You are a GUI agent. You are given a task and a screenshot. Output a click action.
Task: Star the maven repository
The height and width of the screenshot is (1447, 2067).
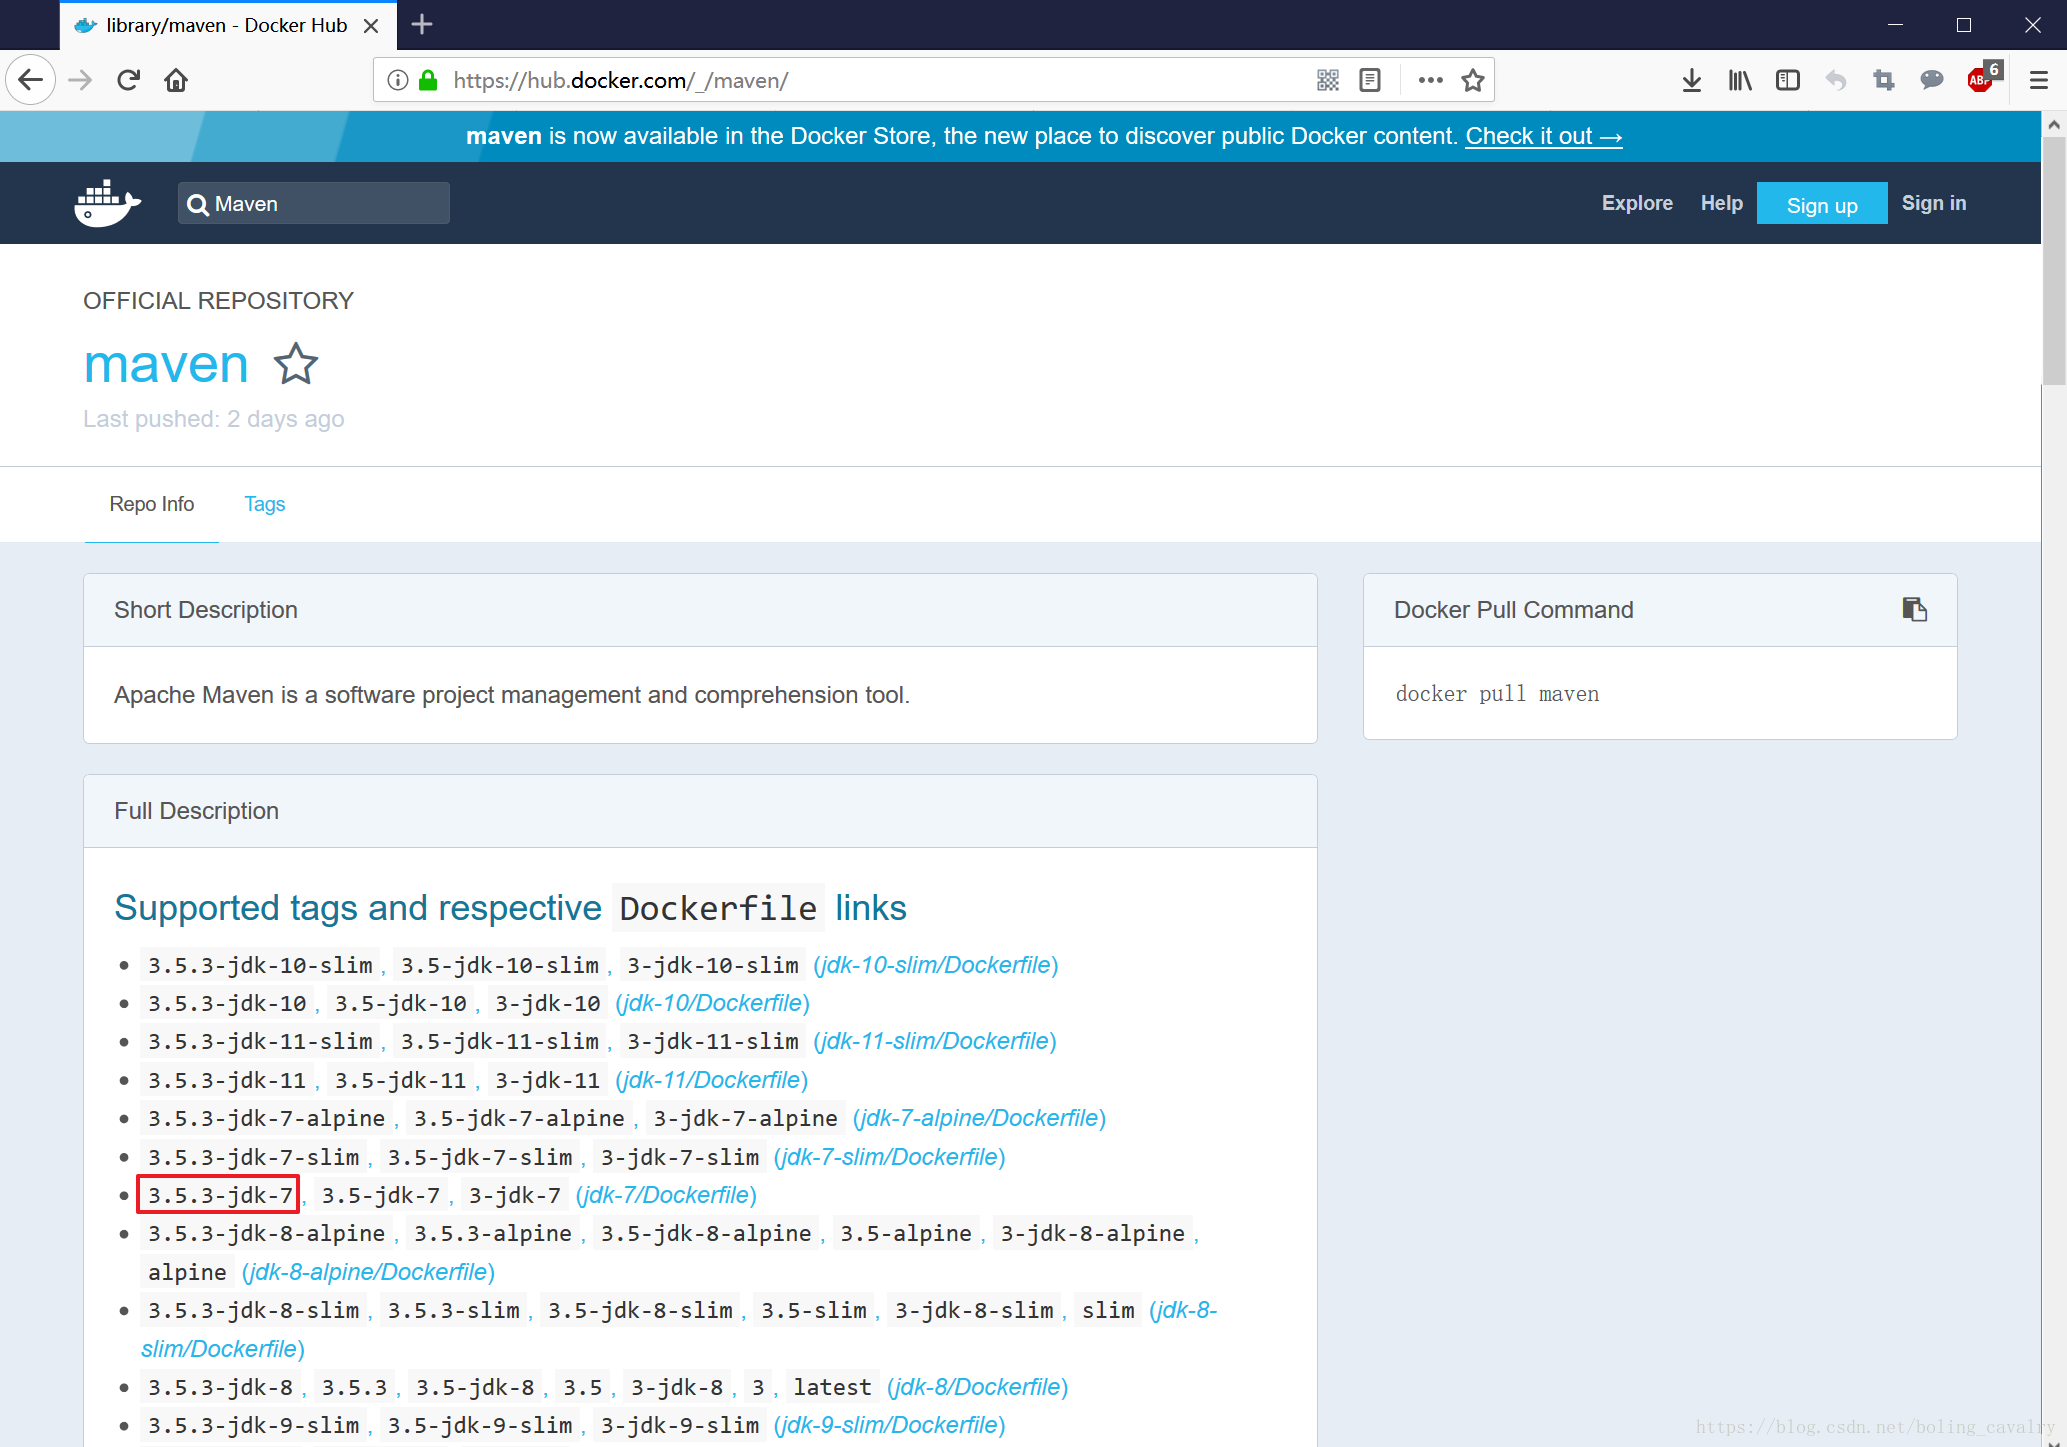pos(296,364)
